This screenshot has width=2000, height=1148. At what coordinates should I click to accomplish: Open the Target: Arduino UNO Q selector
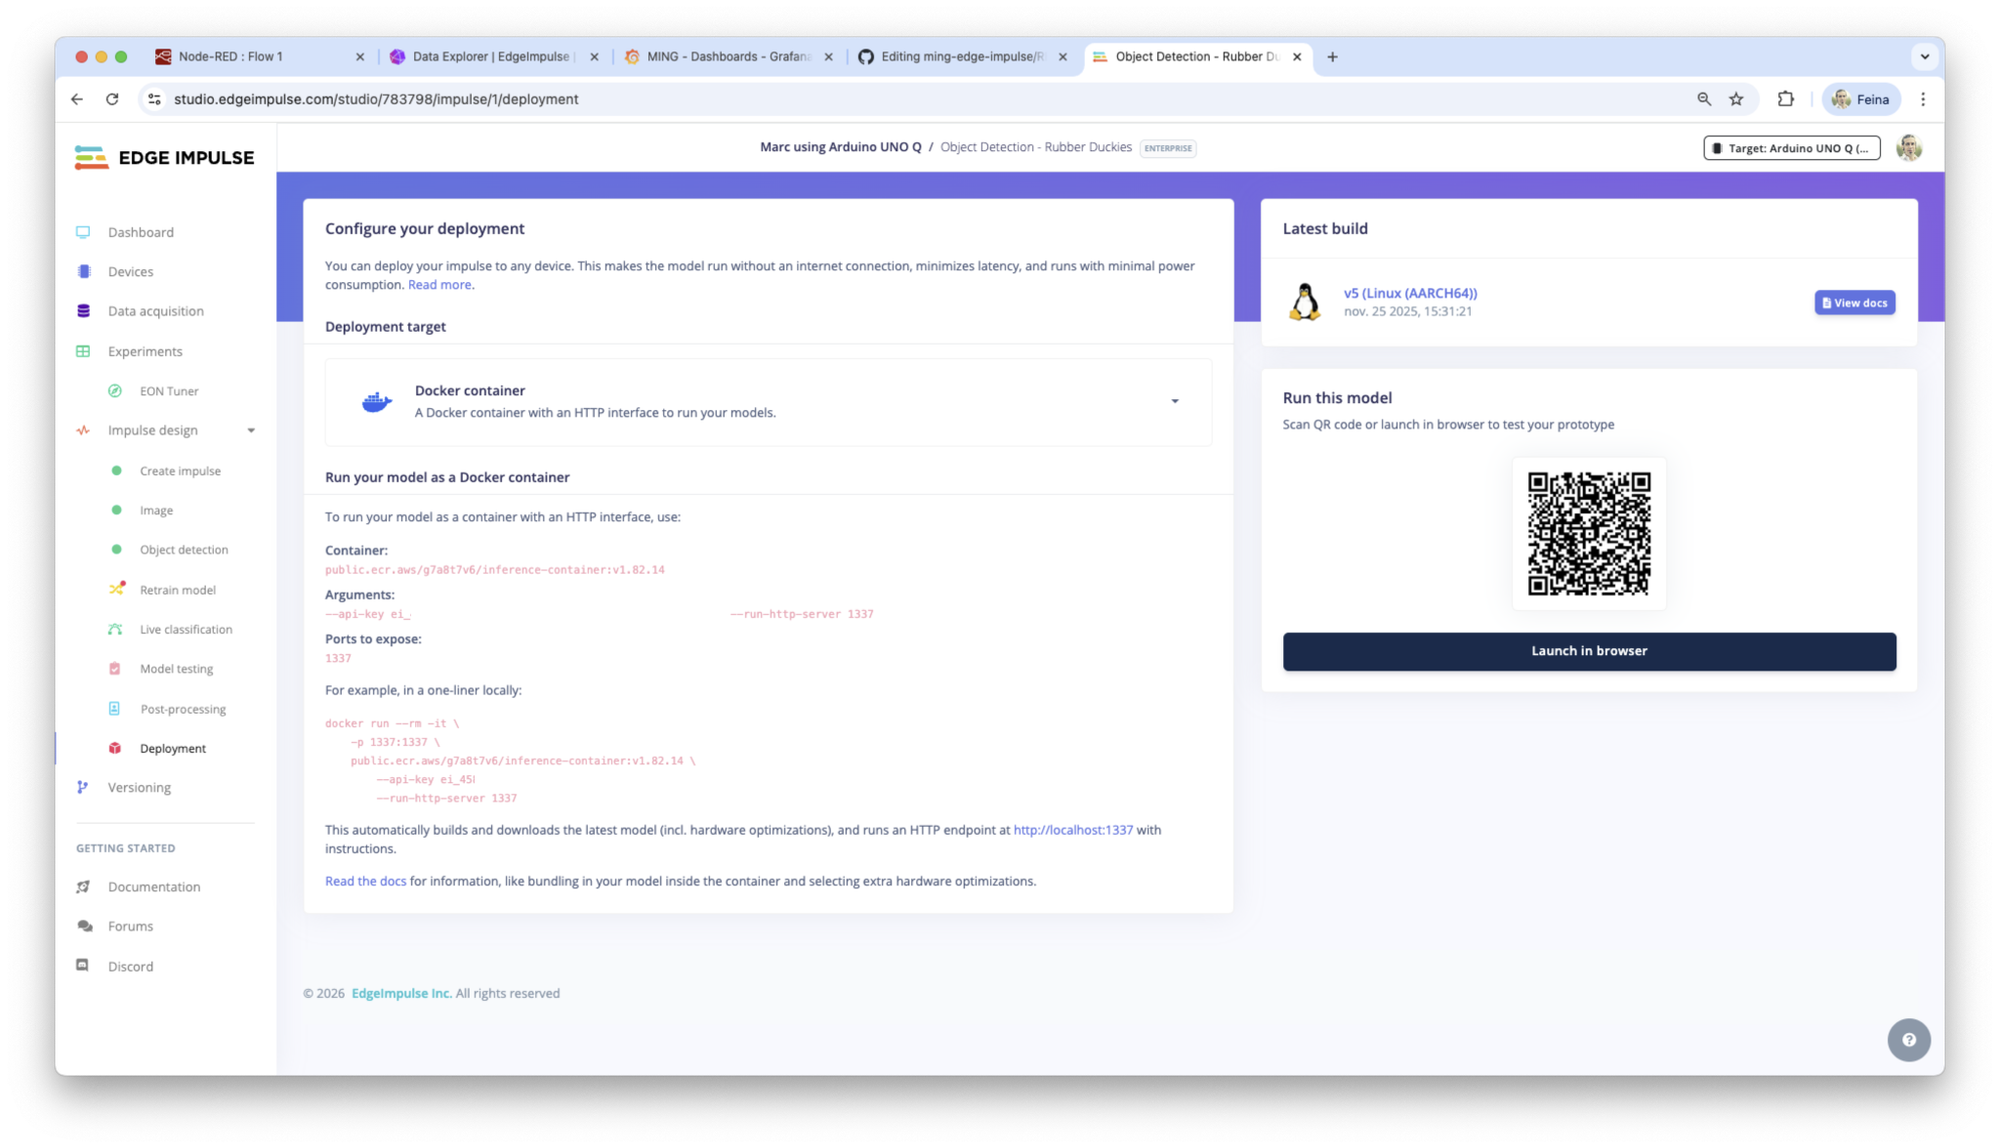[1791, 148]
